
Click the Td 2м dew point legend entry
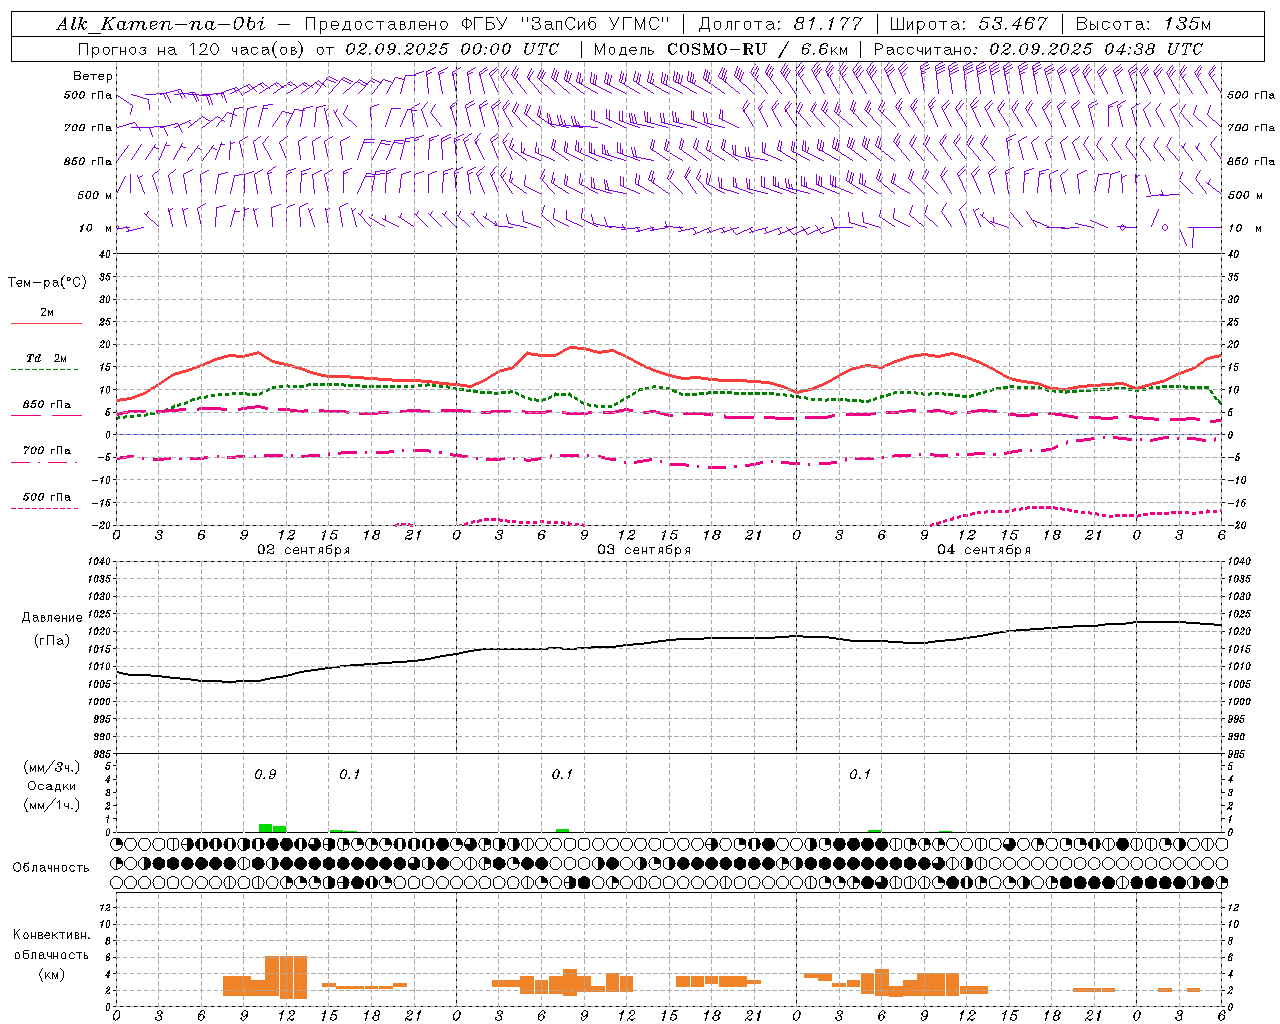(x=47, y=358)
